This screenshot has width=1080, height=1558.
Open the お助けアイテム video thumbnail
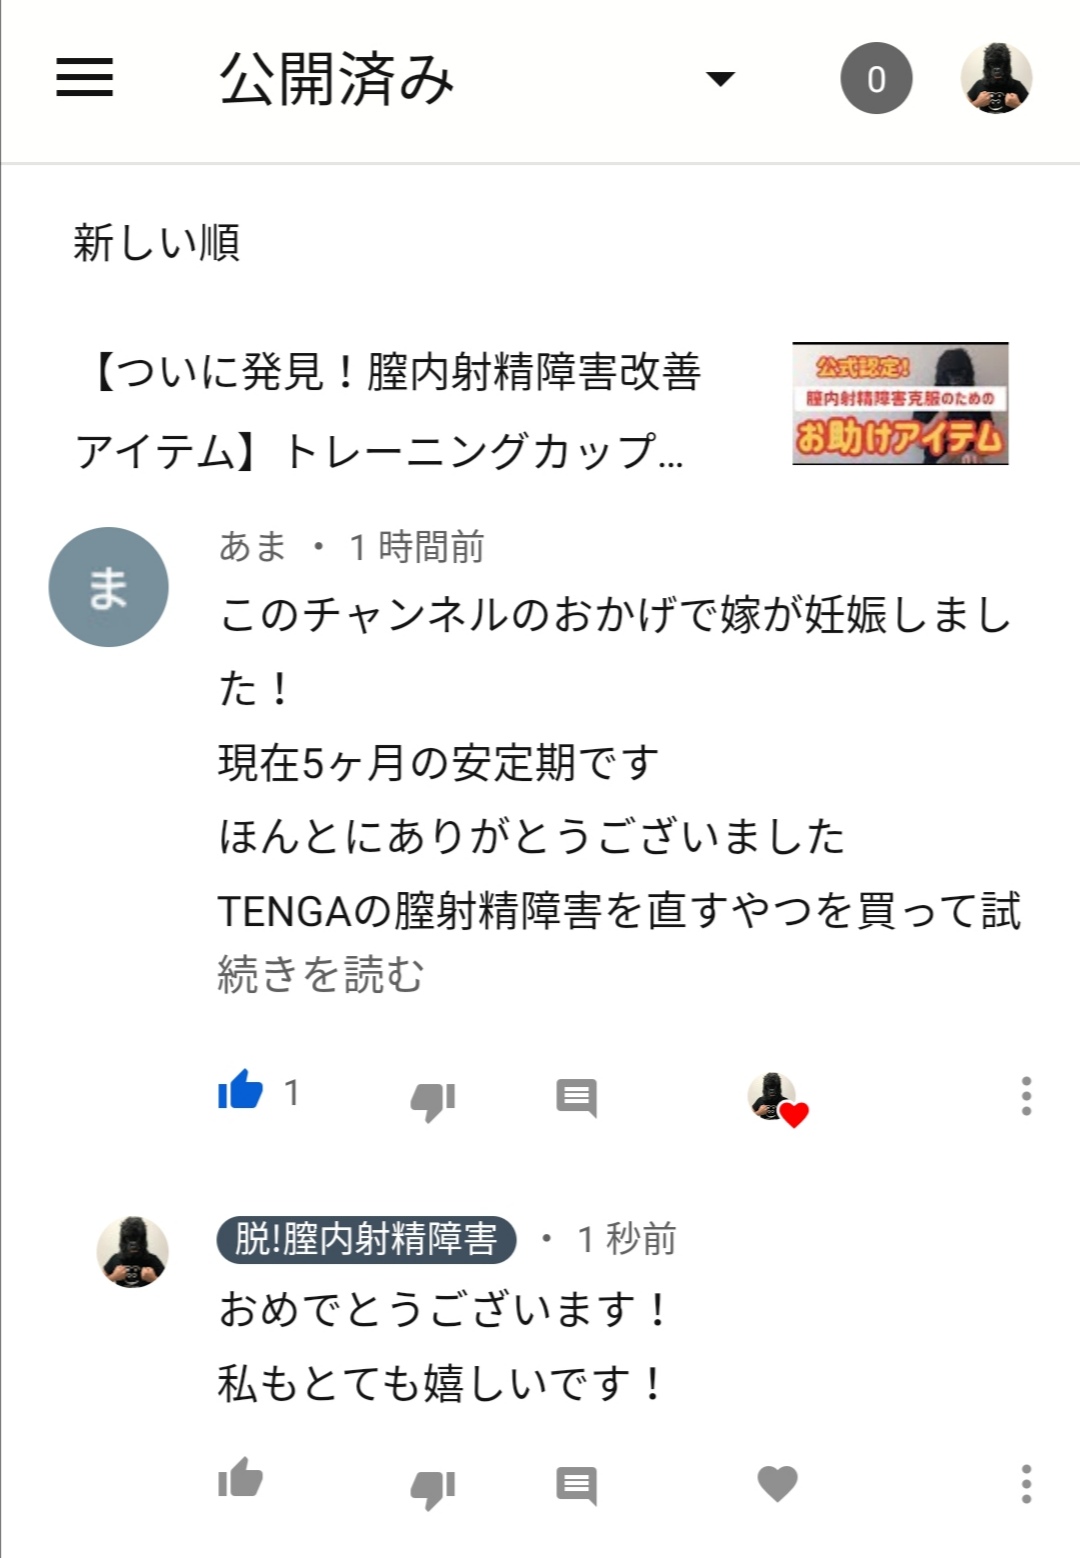coord(900,404)
